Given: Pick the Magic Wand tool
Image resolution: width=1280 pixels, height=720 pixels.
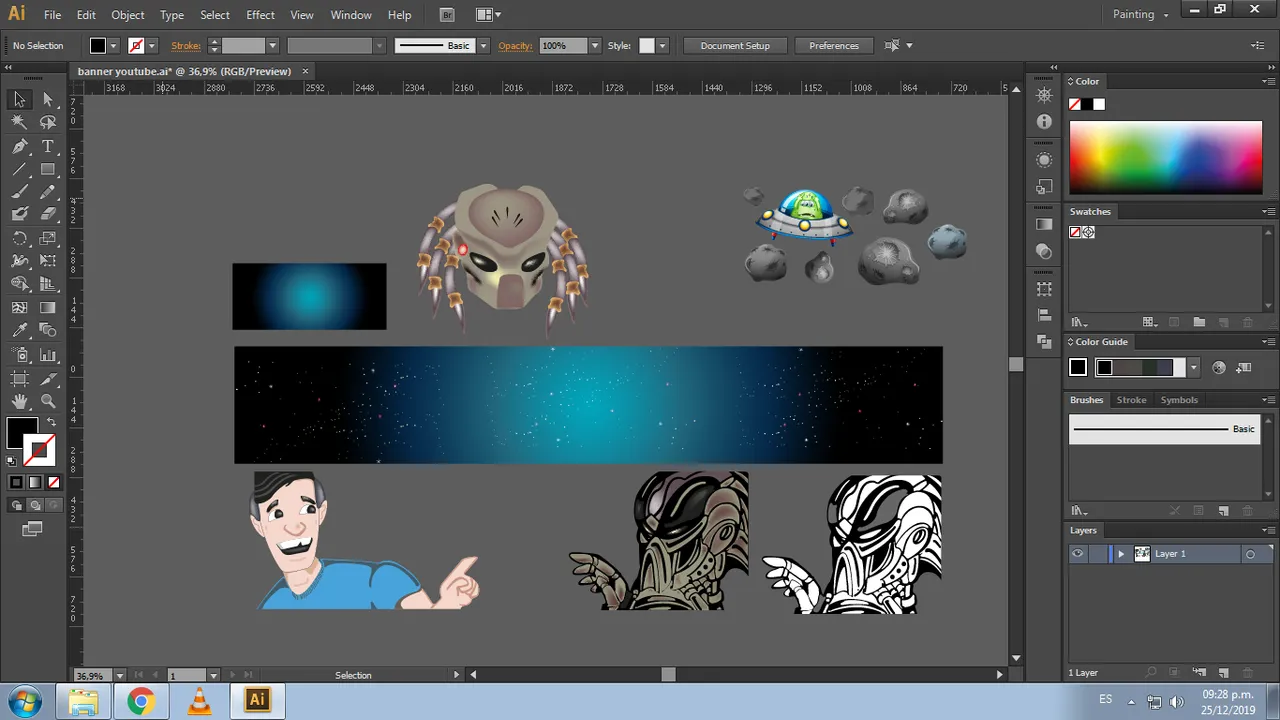Looking at the screenshot, I should (x=19, y=122).
